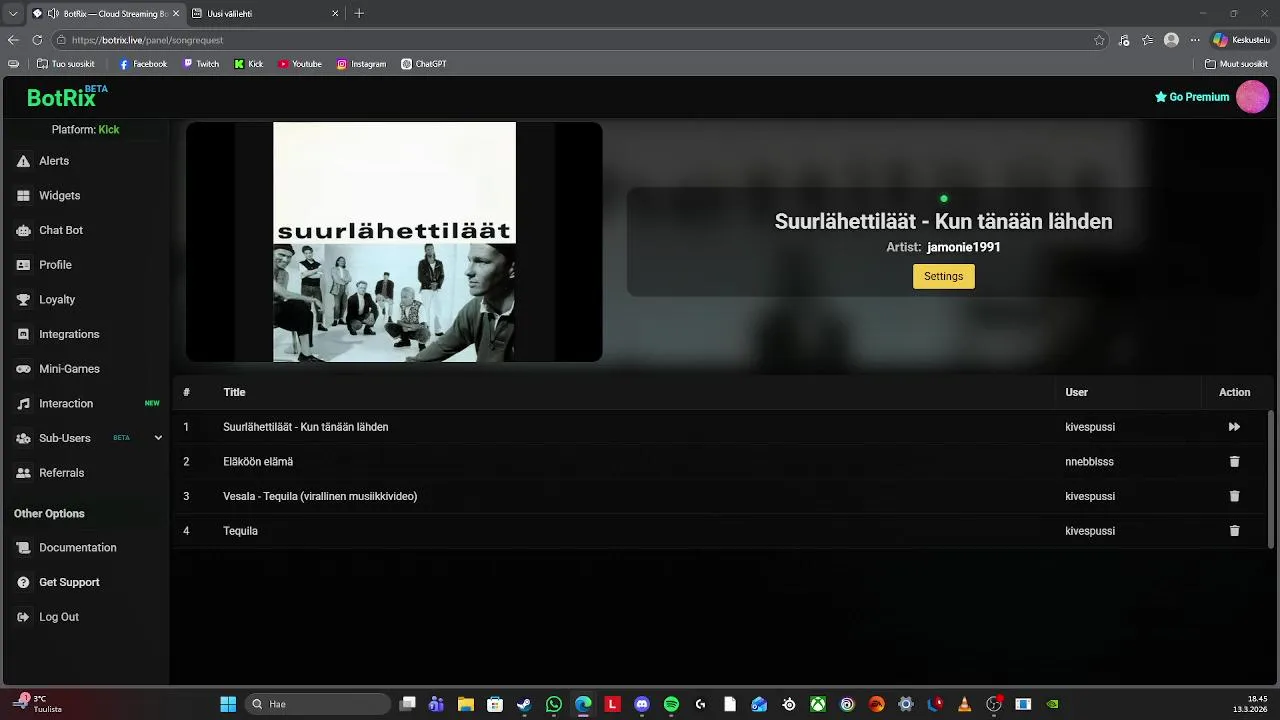Open the Windows Start menu
Image resolution: width=1280 pixels, height=720 pixels.
(x=228, y=704)
